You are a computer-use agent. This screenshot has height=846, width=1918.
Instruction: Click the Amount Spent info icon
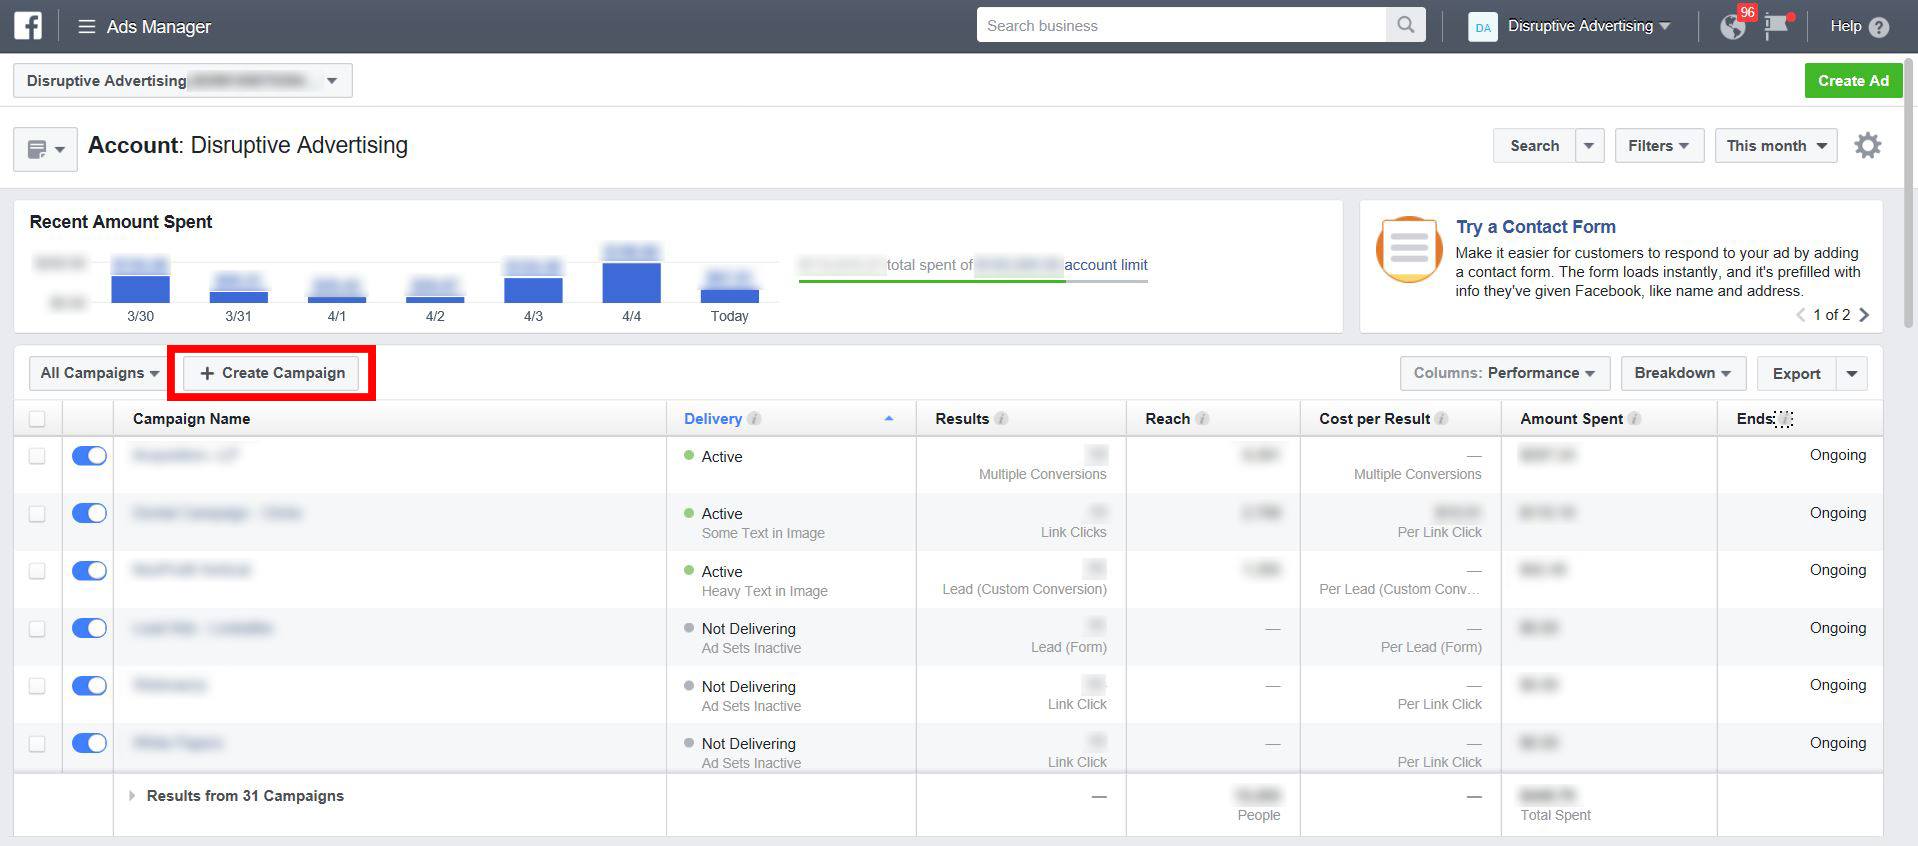pos(1635,419)
